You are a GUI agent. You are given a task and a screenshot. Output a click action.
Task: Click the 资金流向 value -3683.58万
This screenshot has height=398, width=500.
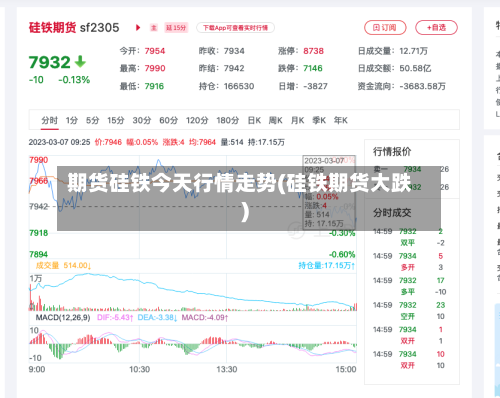pyautogui.click(x=423, y=86)
